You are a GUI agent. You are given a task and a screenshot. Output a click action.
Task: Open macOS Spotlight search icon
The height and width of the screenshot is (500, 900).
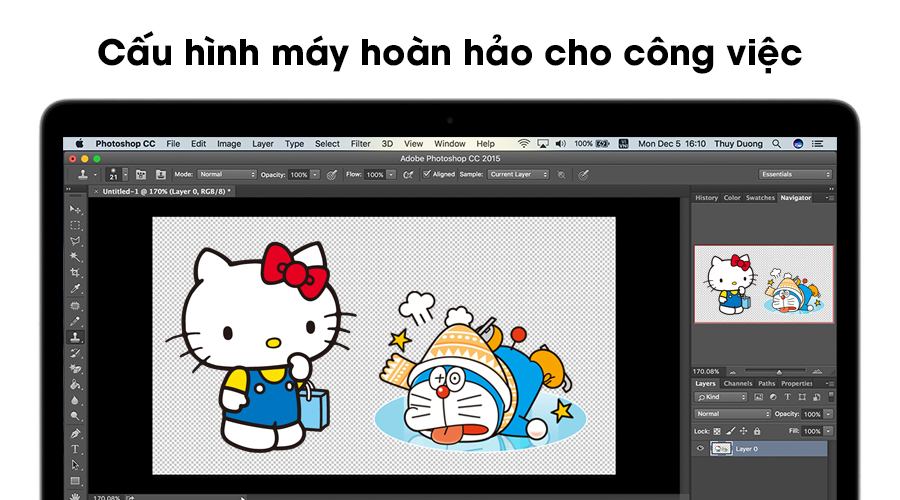776,144
